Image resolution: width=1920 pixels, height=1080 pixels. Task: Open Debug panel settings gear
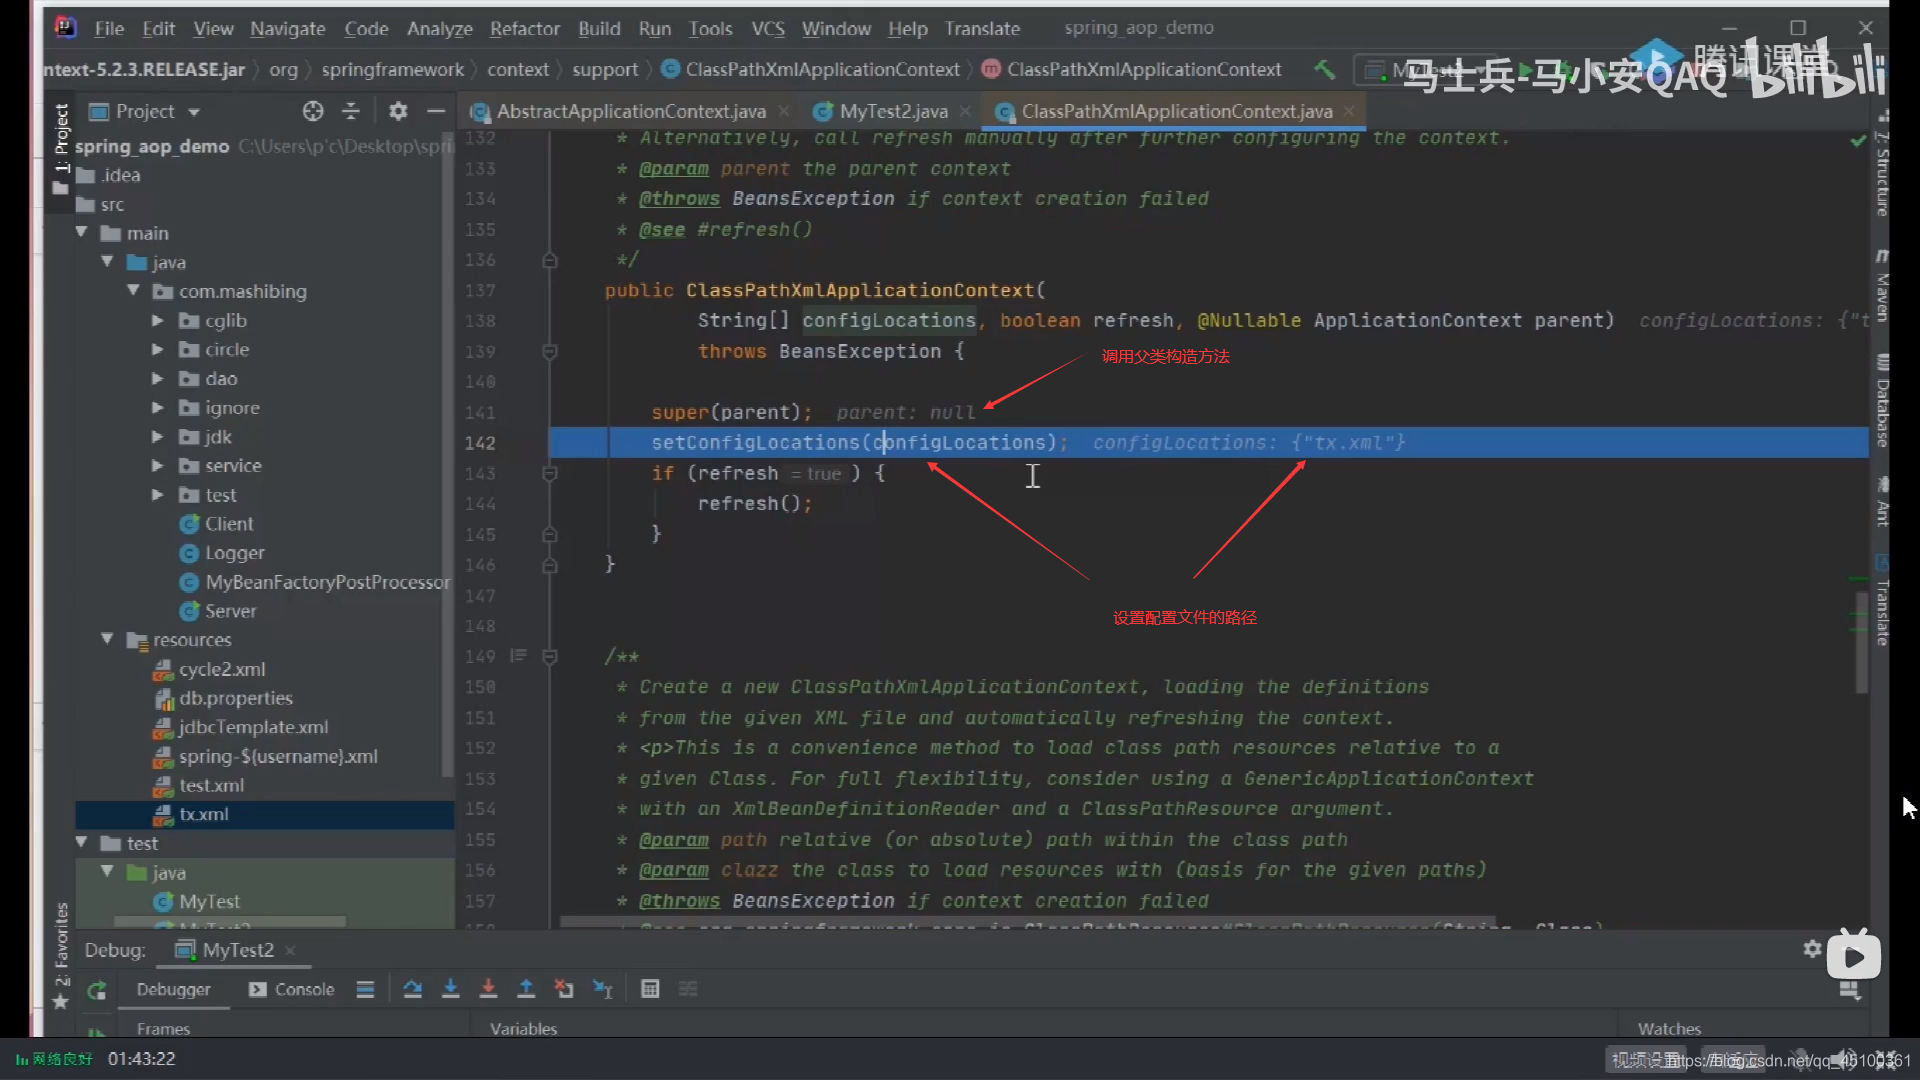click(1812, 949)
